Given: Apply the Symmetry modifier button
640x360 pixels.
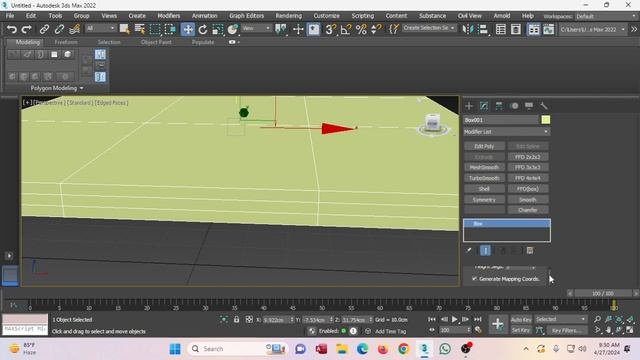Looking at the screenshot, I should (484, 200).
